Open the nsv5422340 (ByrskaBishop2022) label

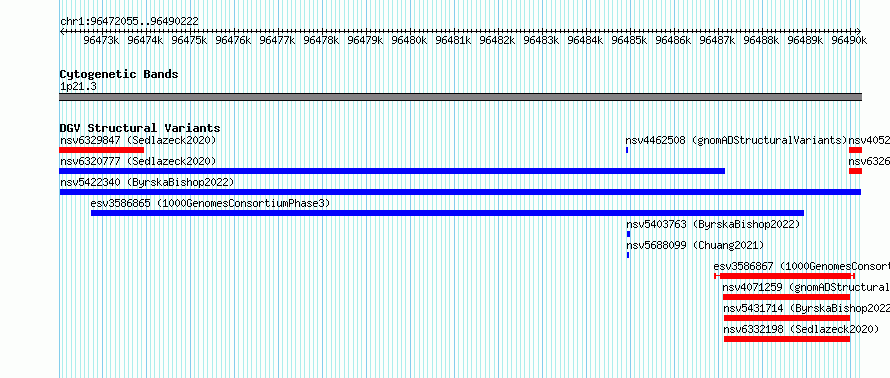pyautogui.click(x=147, y=182)
